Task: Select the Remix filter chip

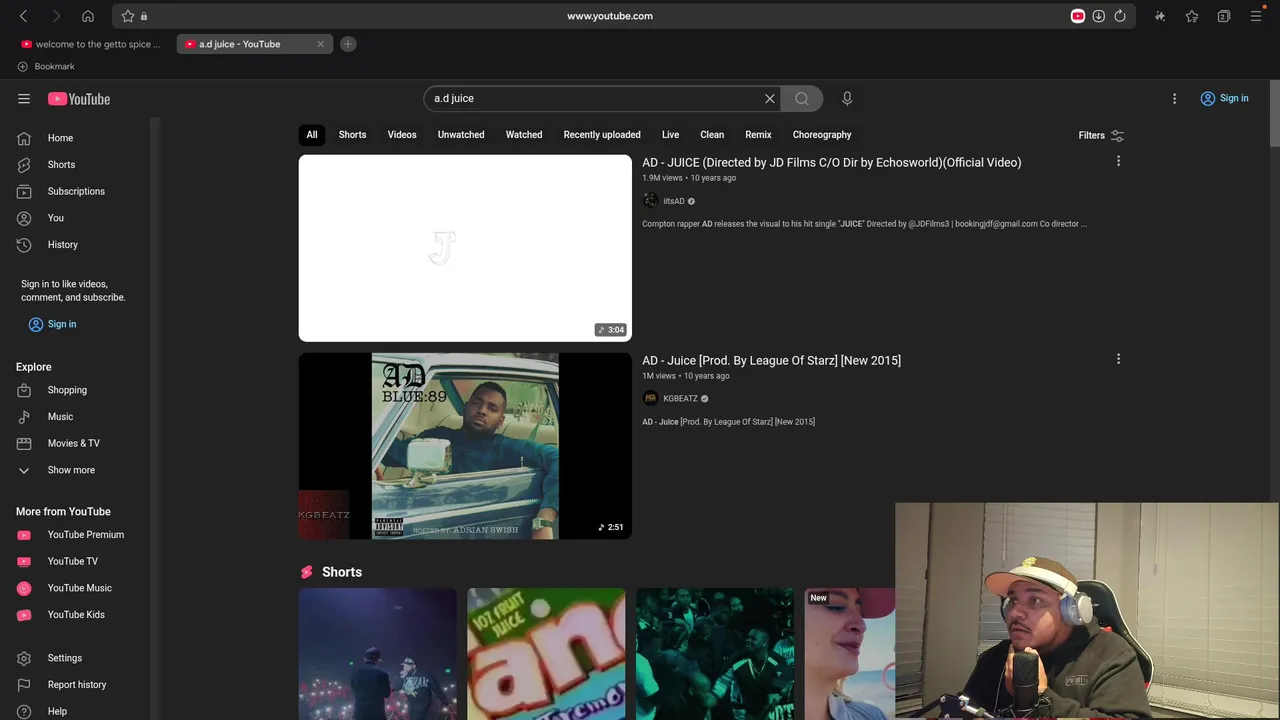Action: pyautogui.click(x=758, y=135)
